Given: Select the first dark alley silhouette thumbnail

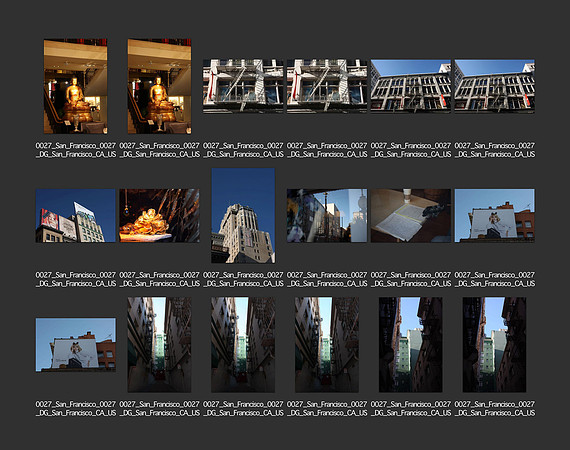Looking at the screenshot, I should (411, 345).
